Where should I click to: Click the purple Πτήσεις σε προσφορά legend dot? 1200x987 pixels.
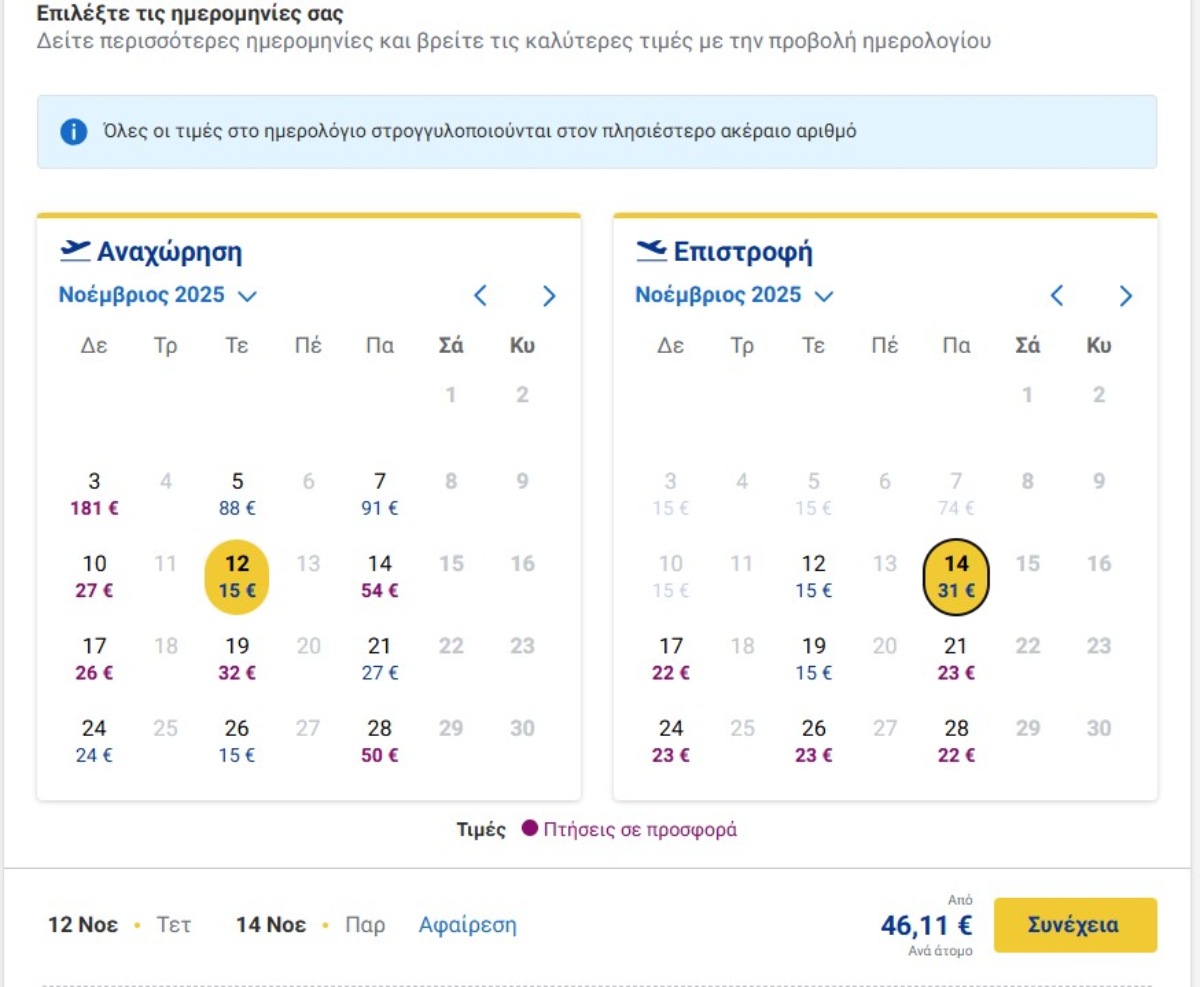[x=529, y=829]
